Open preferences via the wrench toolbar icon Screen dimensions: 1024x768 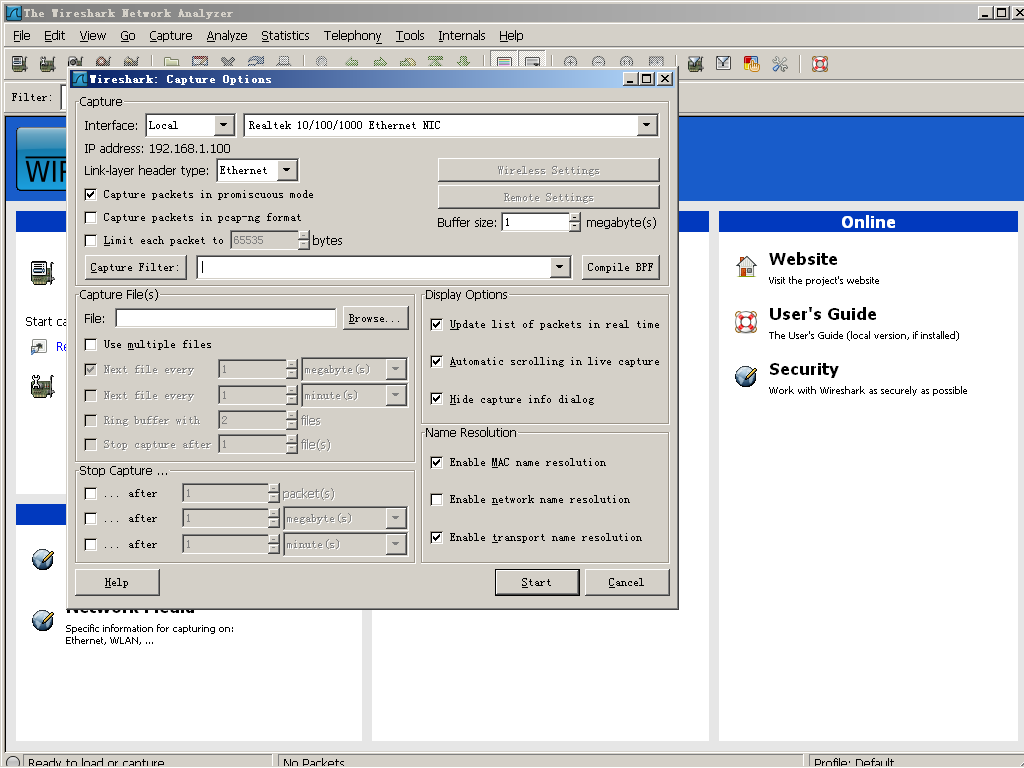tap(780, 63)
